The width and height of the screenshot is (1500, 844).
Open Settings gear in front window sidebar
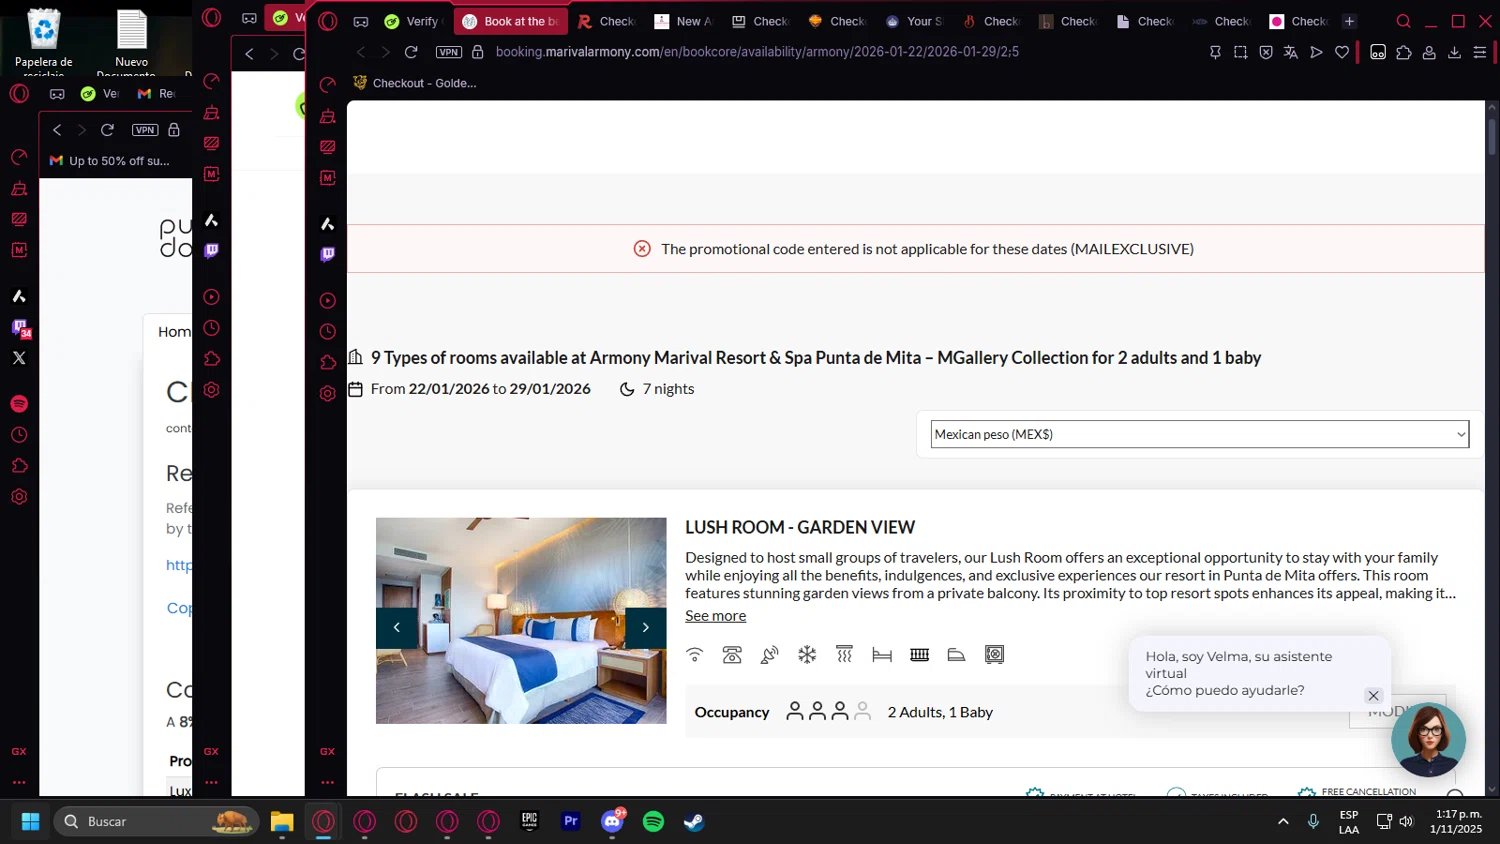point(327,393)
